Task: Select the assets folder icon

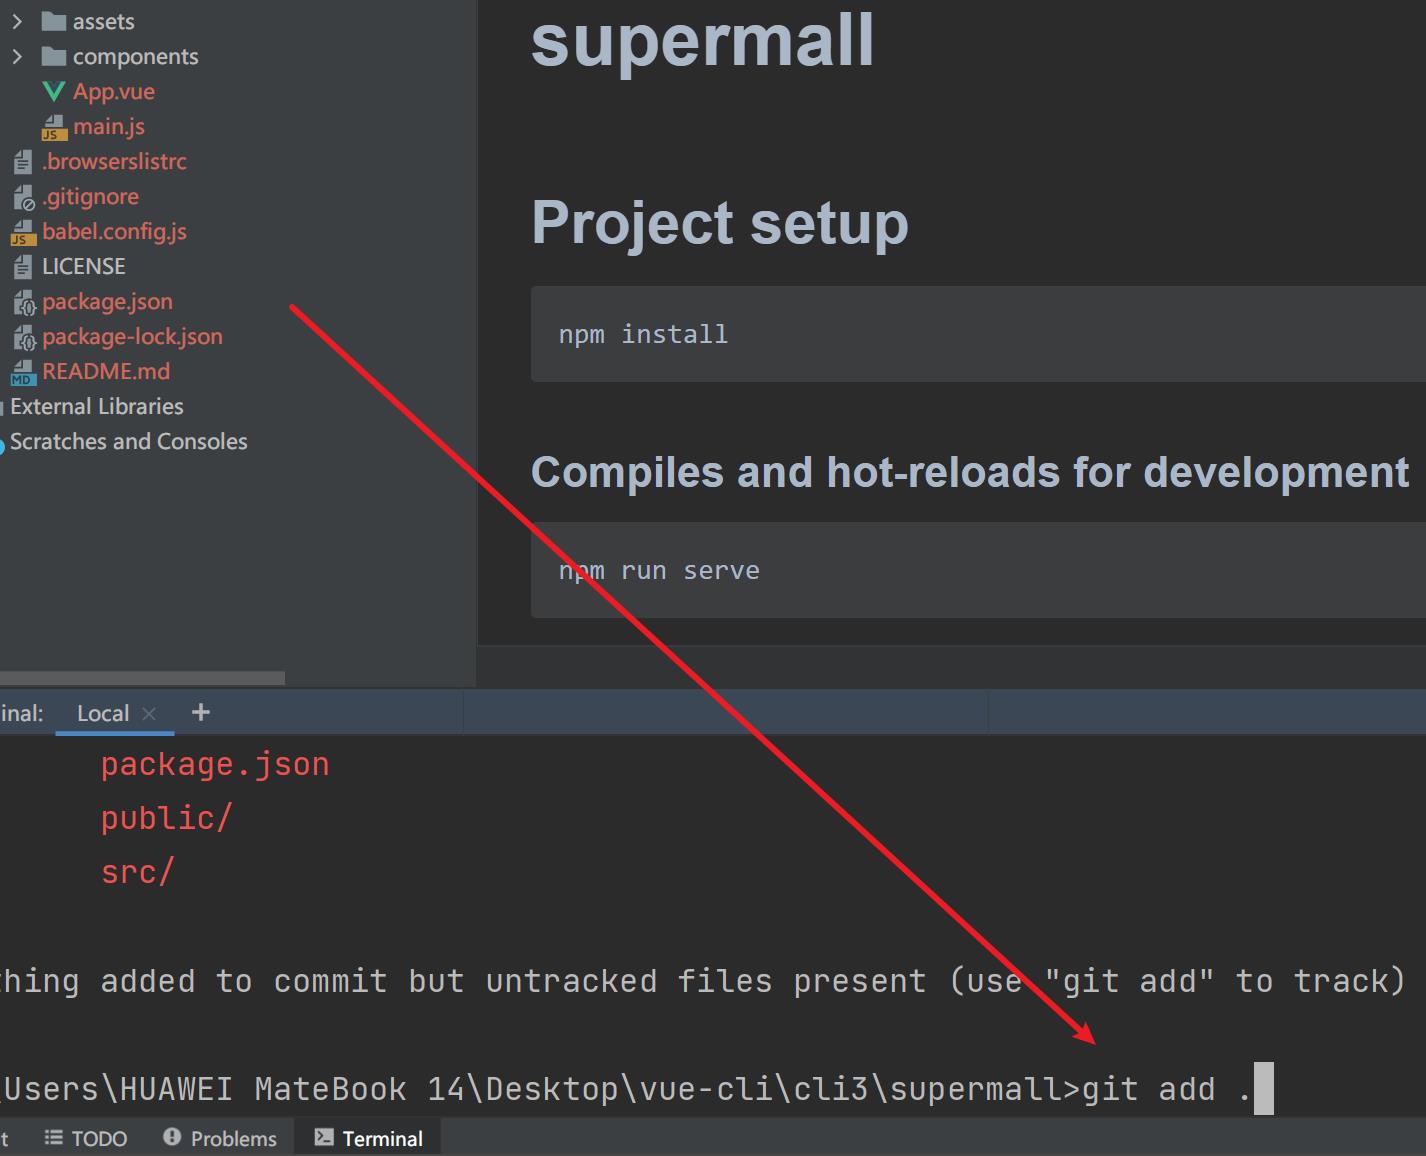Action: click(x=54, y=21)
